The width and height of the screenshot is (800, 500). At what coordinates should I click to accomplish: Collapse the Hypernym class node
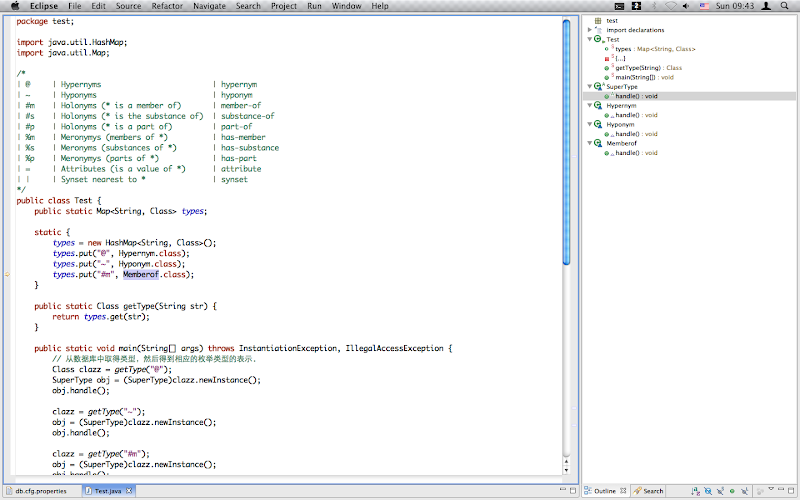click(590, 106)
